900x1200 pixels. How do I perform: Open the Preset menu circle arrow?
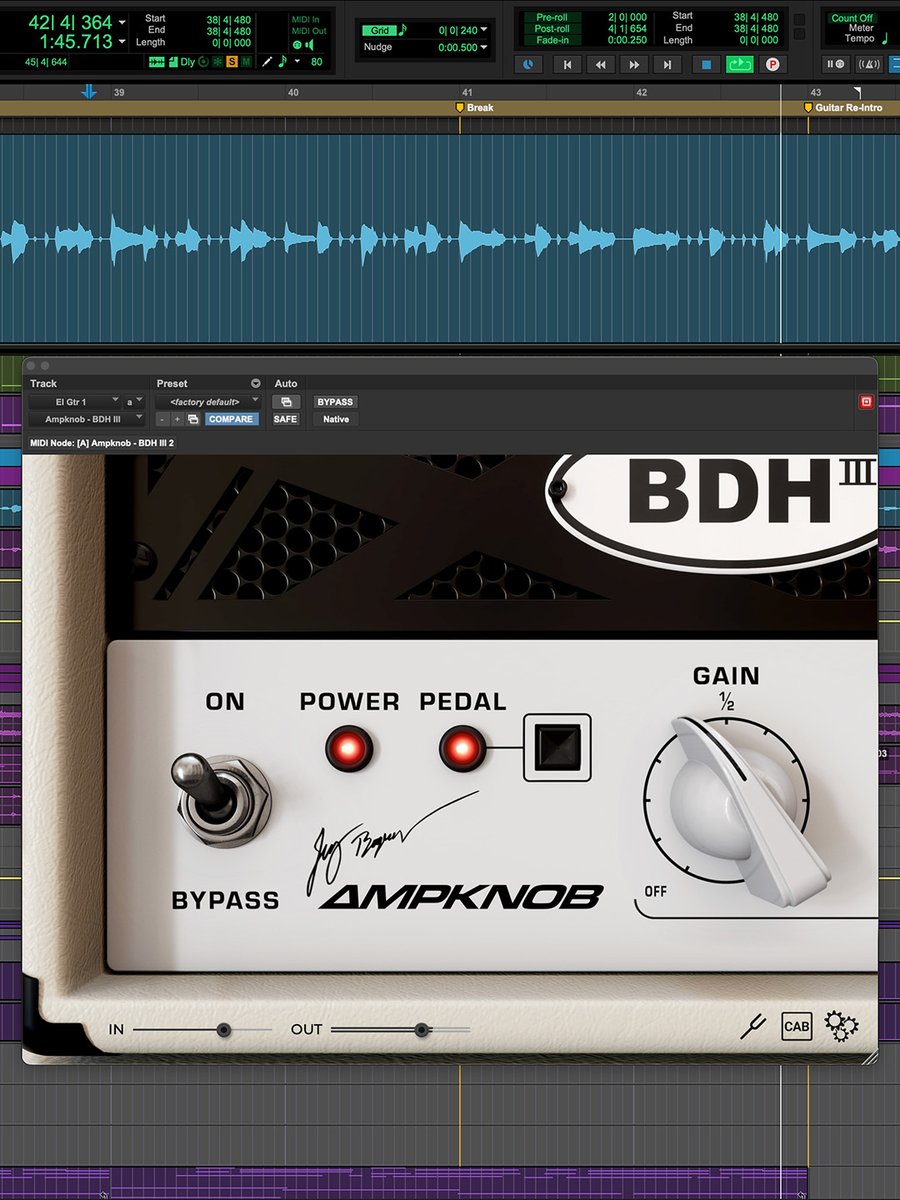pyautogui.click(x=255, y=384)
